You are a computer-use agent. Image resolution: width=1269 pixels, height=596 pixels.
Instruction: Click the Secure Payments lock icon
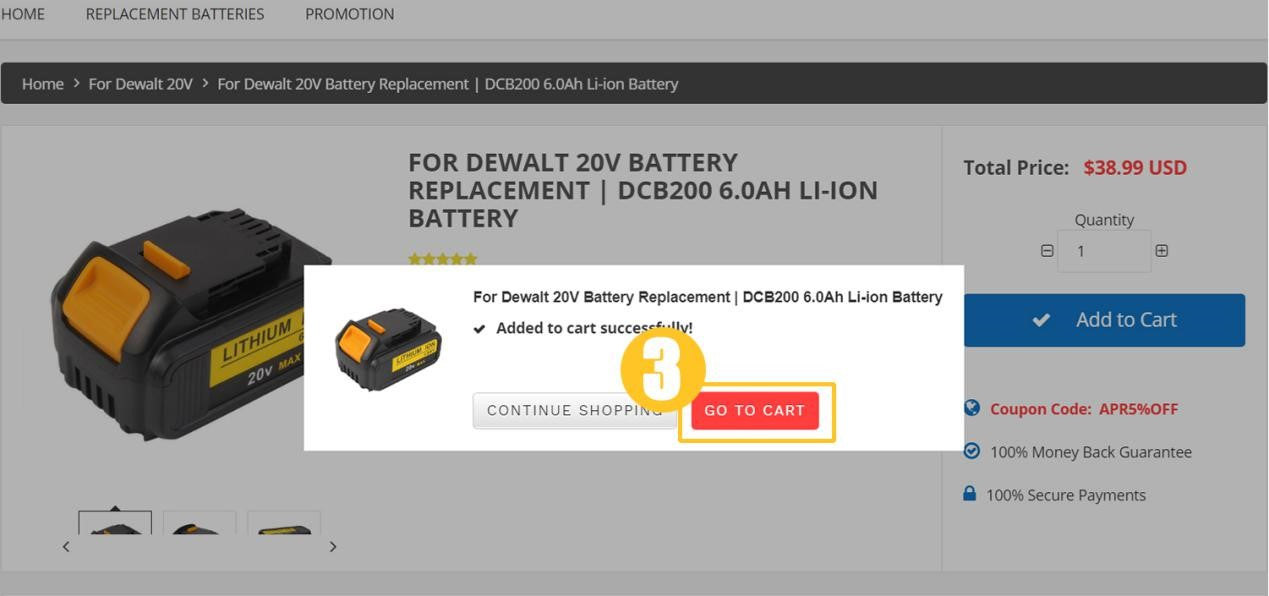[x=969, y=494]
